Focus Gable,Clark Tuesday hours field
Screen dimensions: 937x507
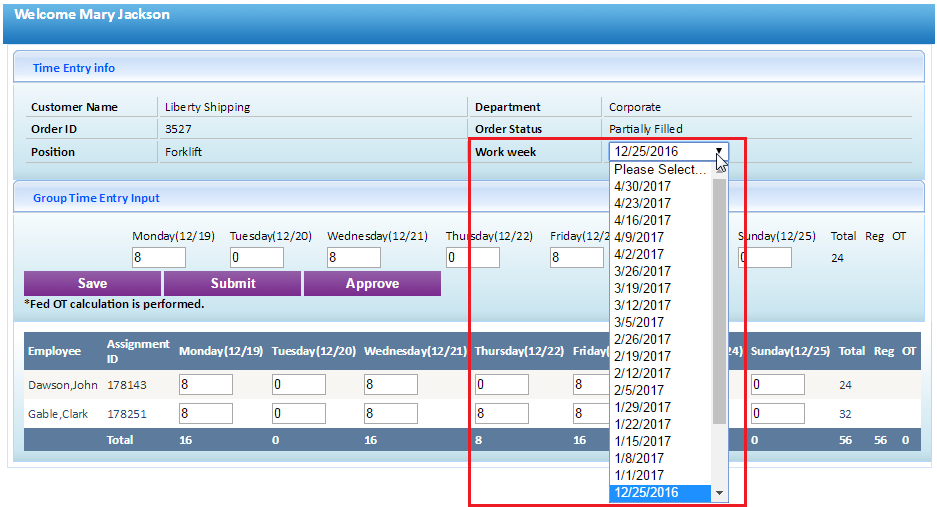pyautogui.click(x=299, y=414)
